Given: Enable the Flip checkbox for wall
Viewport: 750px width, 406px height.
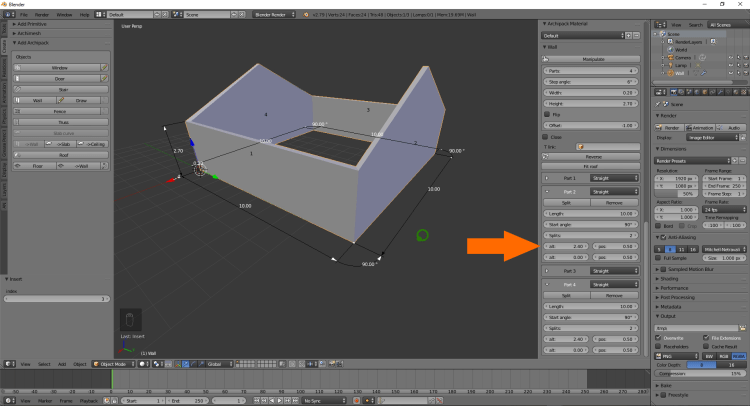Looking at the screenshot, I should (x=545, y=115).
